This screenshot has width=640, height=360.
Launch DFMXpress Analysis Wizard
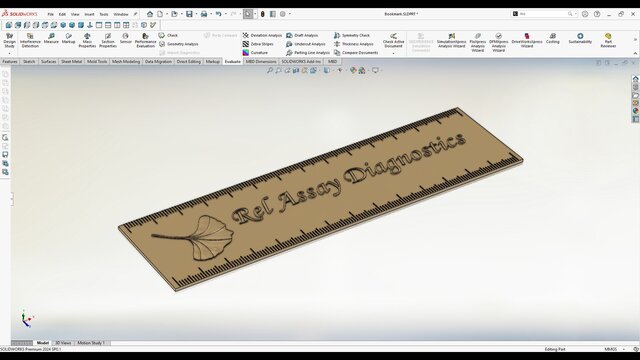[498, 42]
